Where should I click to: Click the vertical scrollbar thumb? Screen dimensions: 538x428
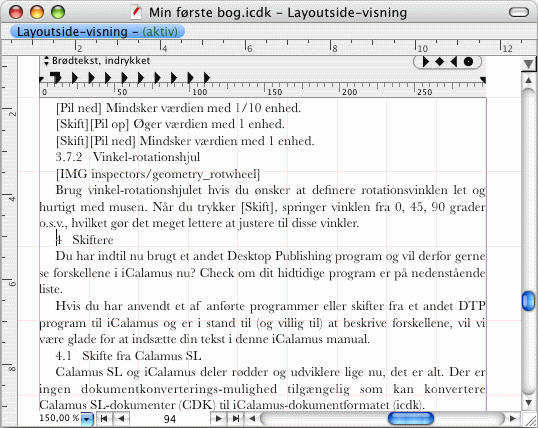click(528, 301)
